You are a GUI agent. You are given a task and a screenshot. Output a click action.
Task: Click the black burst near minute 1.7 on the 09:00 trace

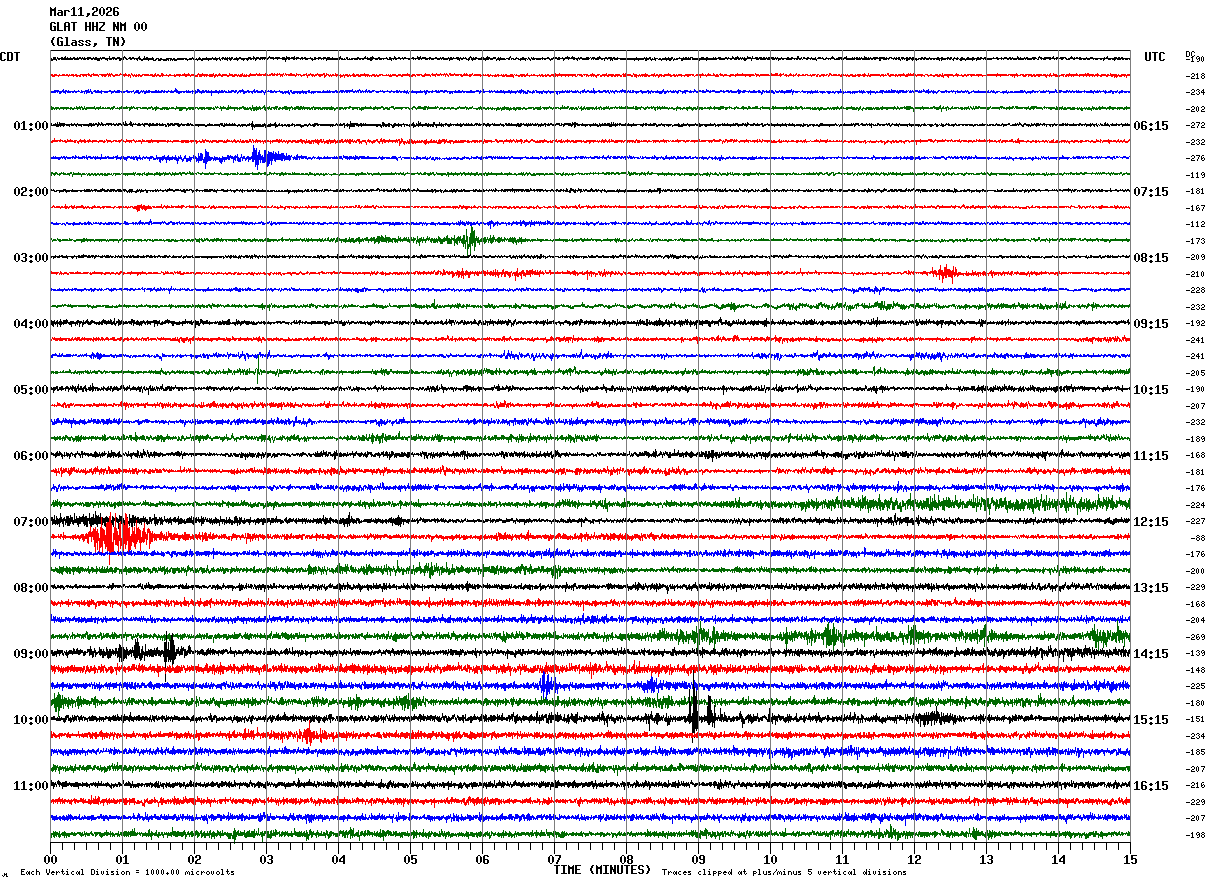pos(169,651)
